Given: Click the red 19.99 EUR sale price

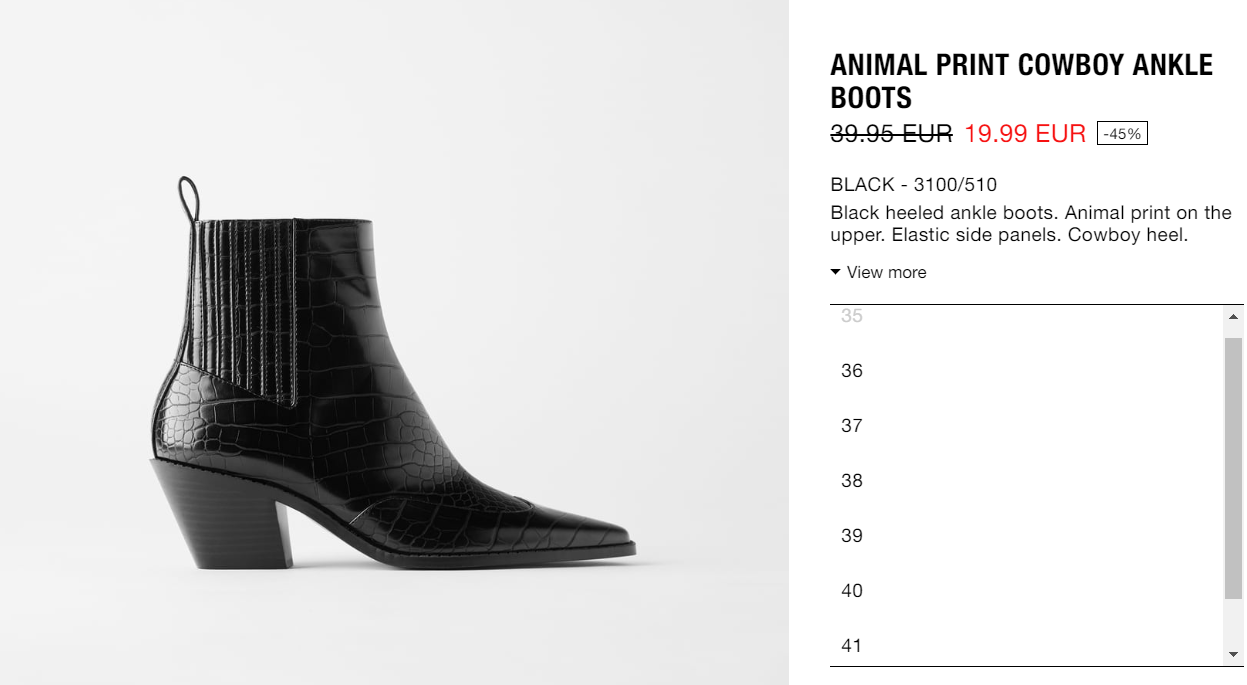Looking at the screenshot, I should 1025,134.
